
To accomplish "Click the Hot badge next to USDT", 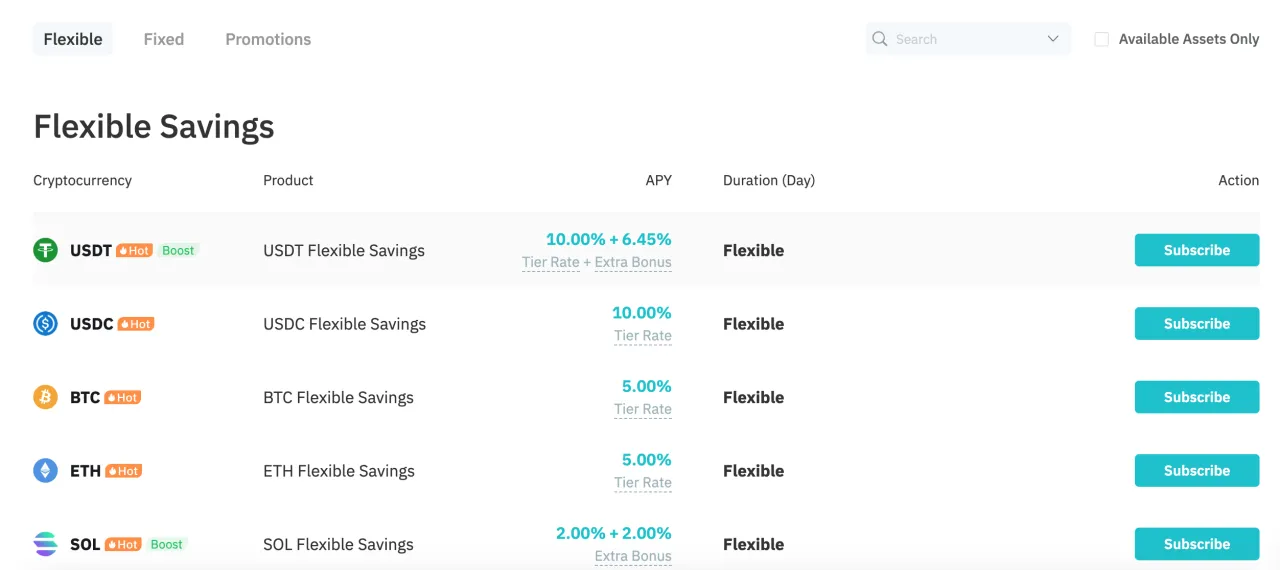I will pos(135,251).
